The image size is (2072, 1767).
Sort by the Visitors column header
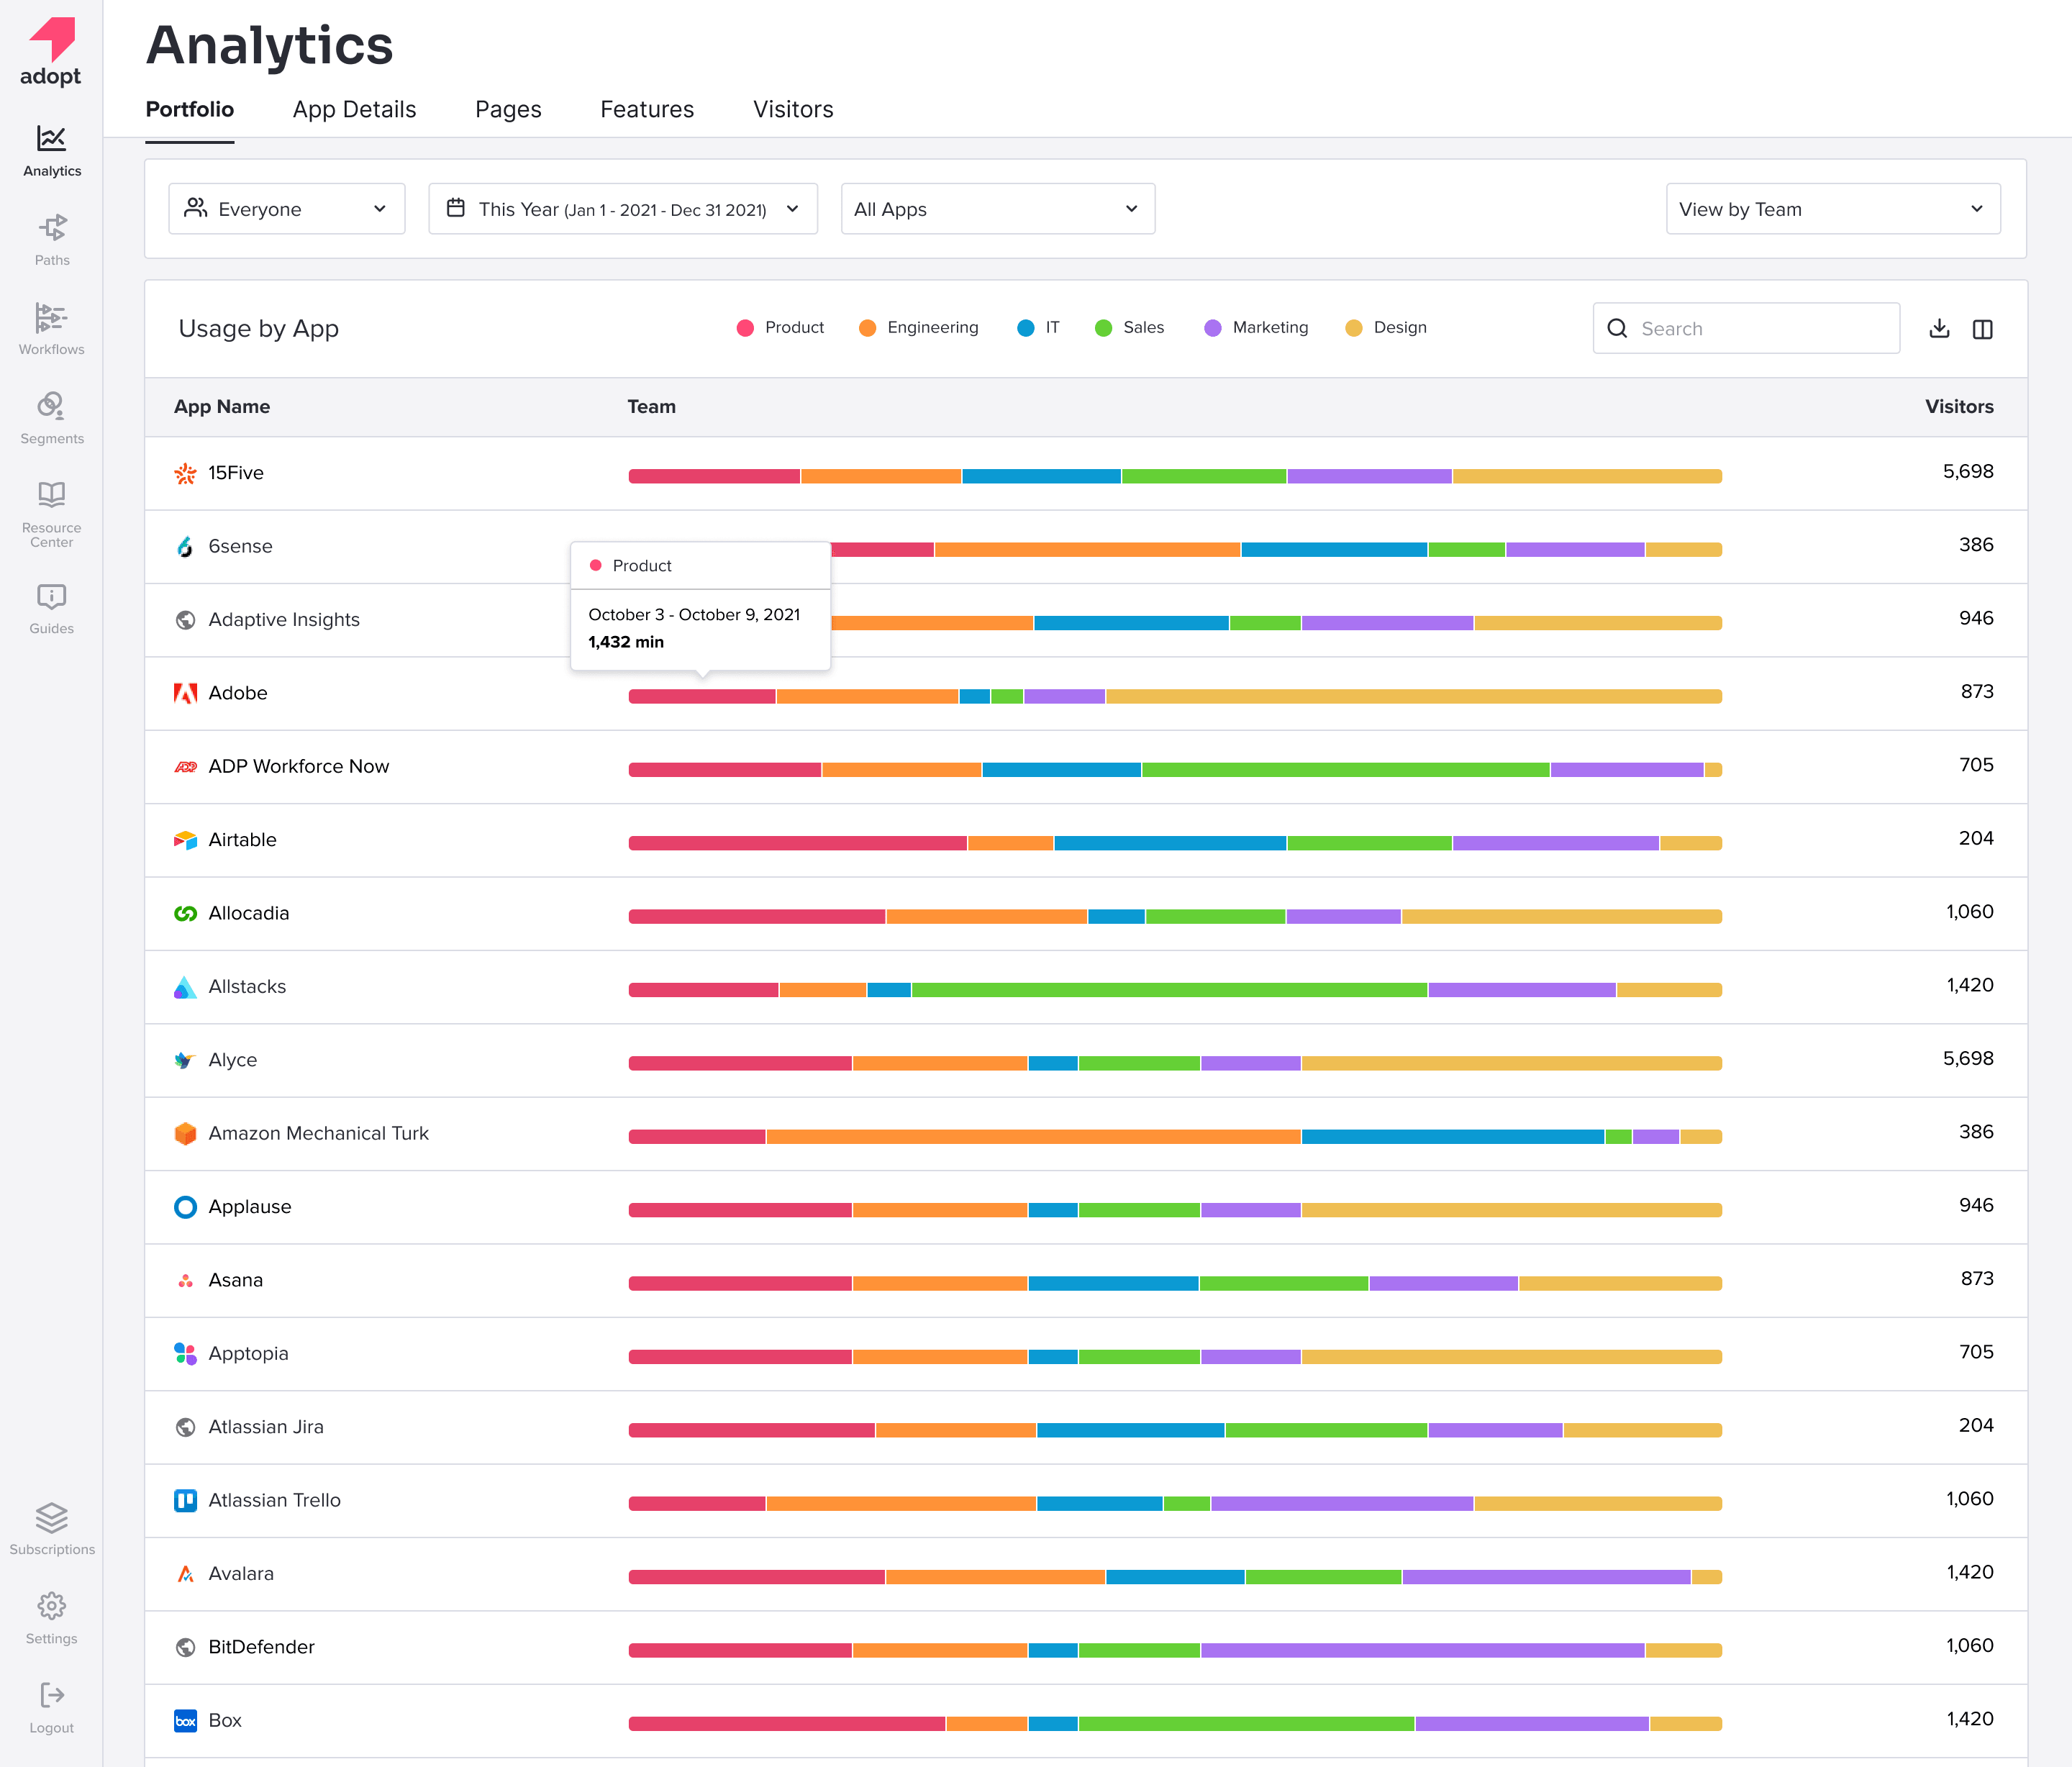point(1959,407)
